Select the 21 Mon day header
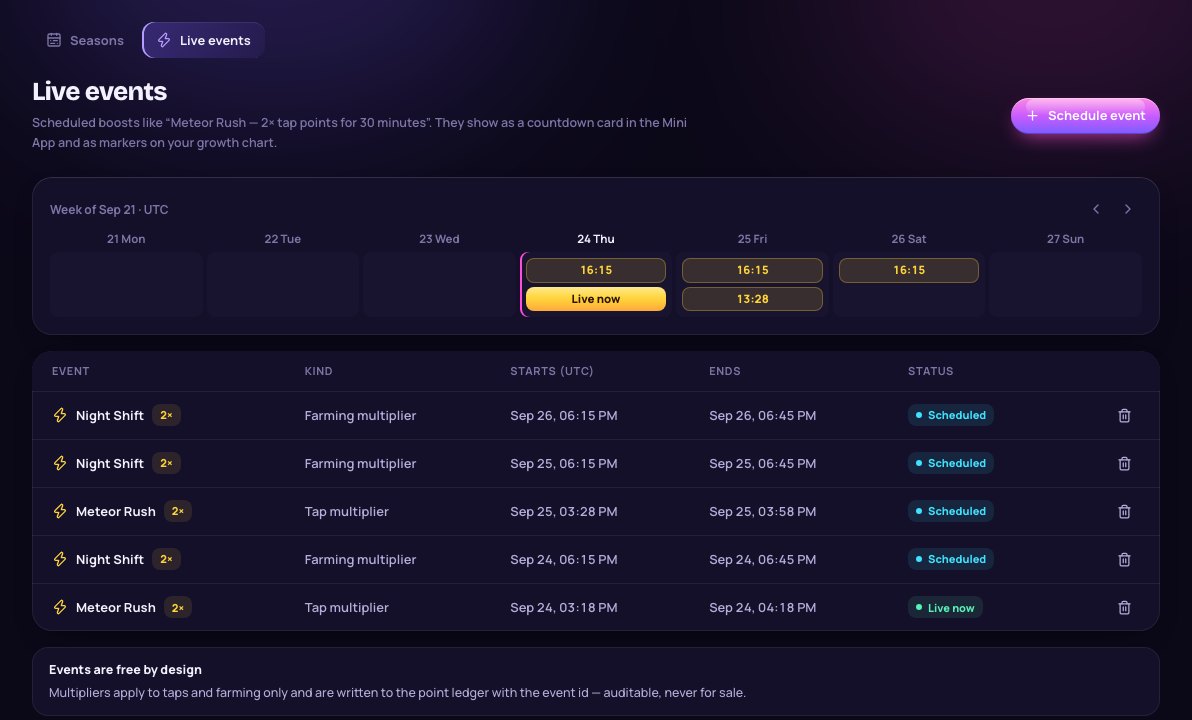This screenshot has width=1192, height=720. pos(126,239)
